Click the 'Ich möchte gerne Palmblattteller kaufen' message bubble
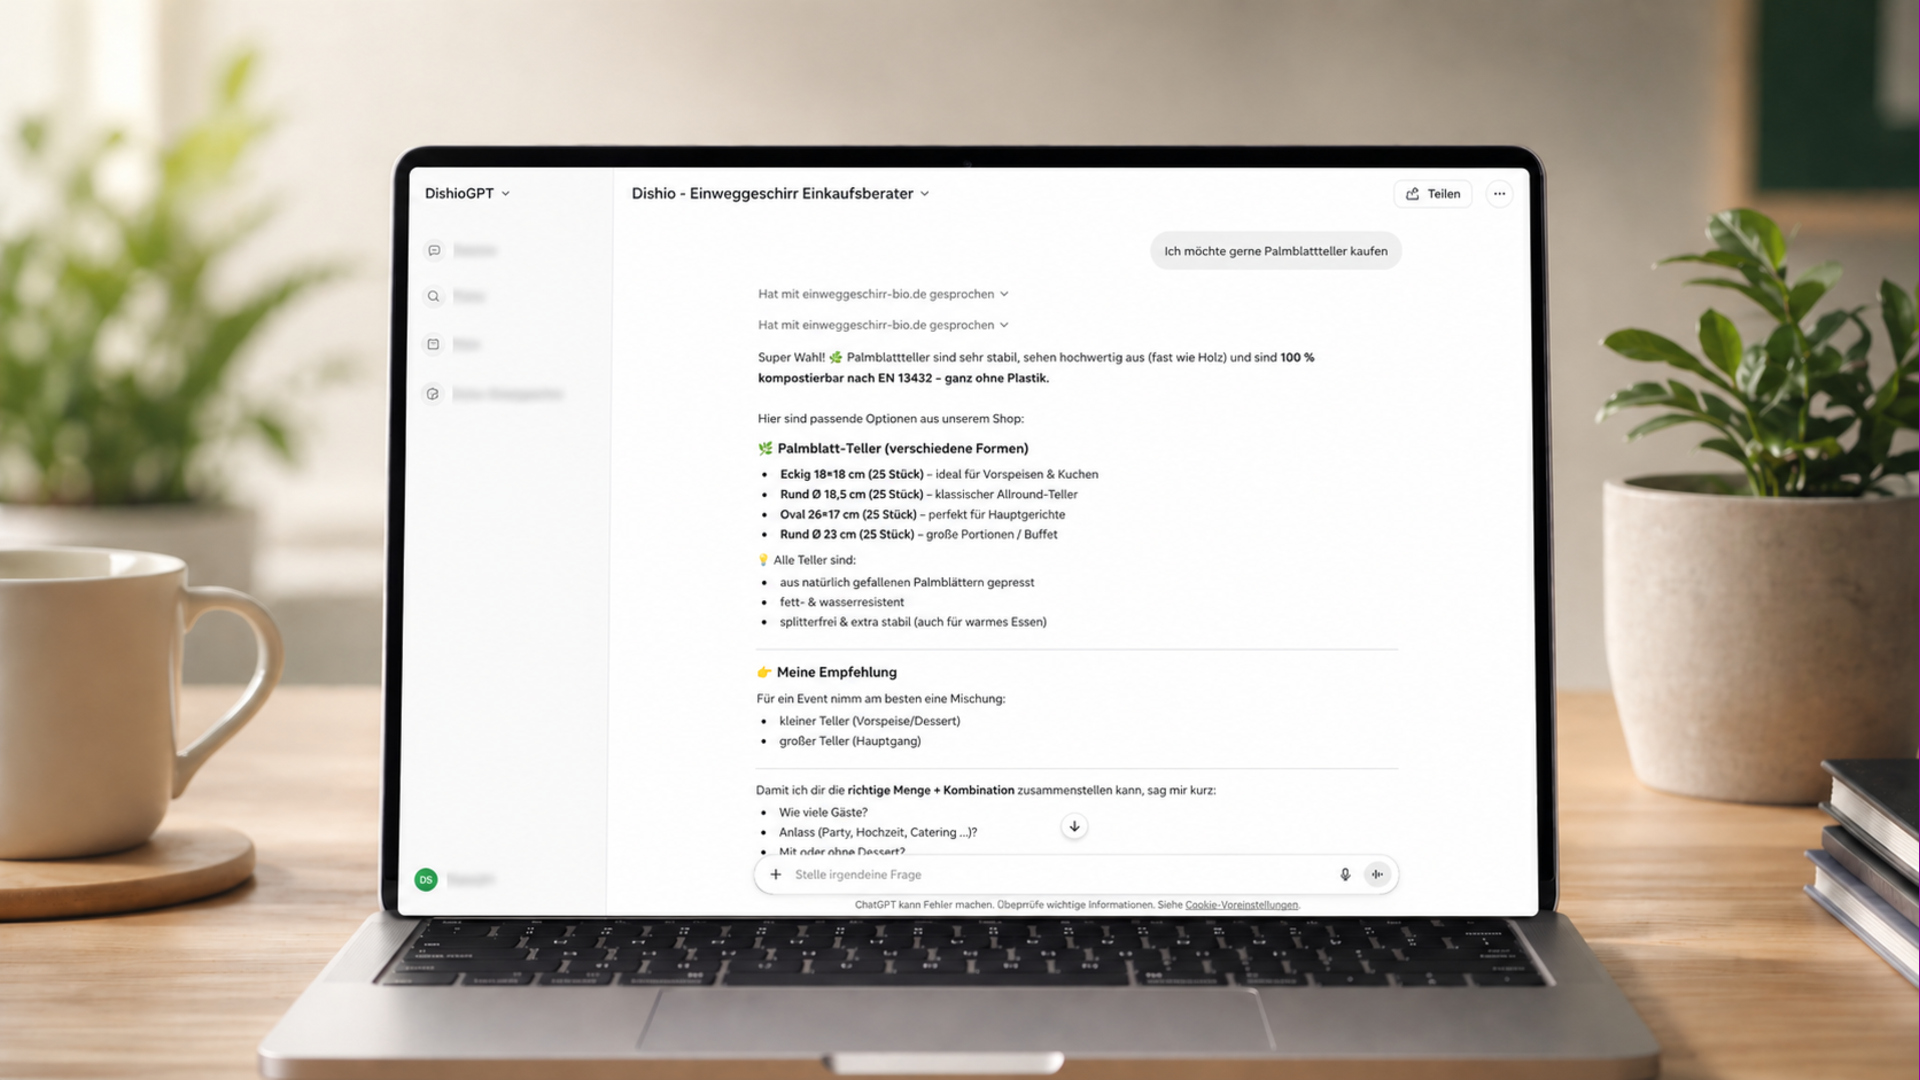The height and width of the screenshot is (1080, 1920). (x=1276, y=251)
